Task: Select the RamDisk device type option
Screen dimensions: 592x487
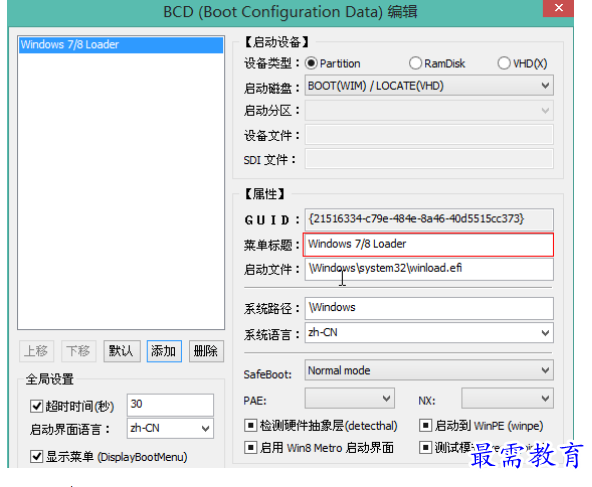Action: (x=415, y=63)
